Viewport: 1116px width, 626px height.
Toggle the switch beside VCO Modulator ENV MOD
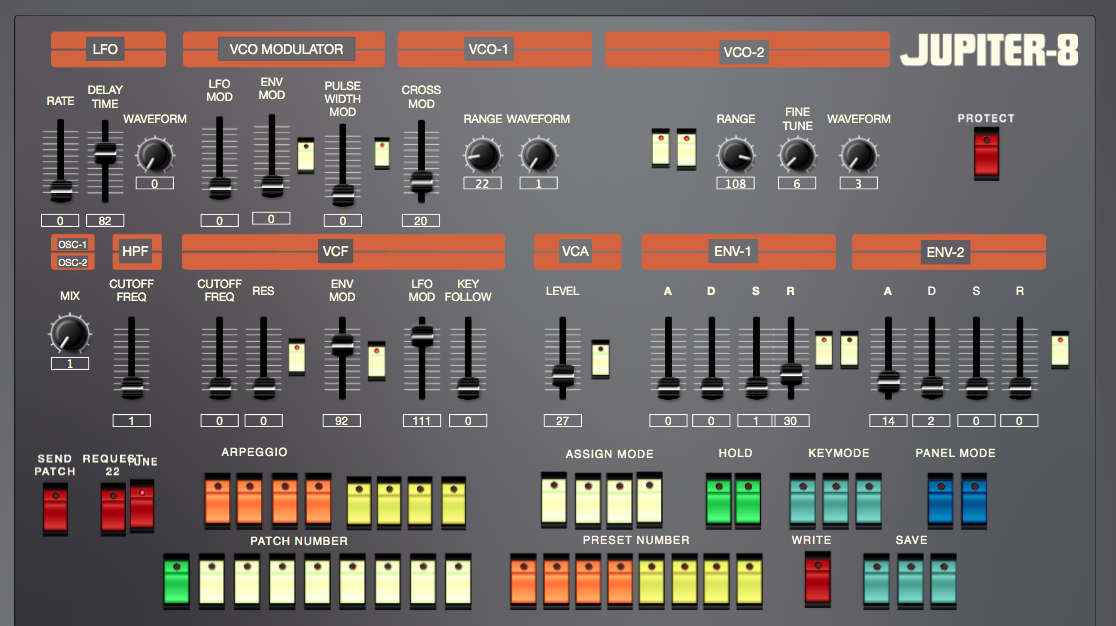click(x=306, y=154)
